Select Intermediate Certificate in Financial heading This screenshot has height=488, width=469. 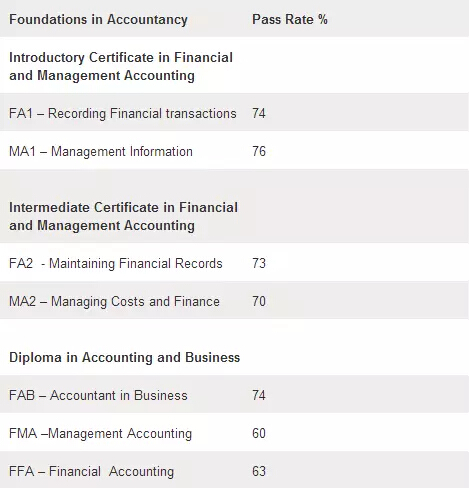[x=123, y=216]
